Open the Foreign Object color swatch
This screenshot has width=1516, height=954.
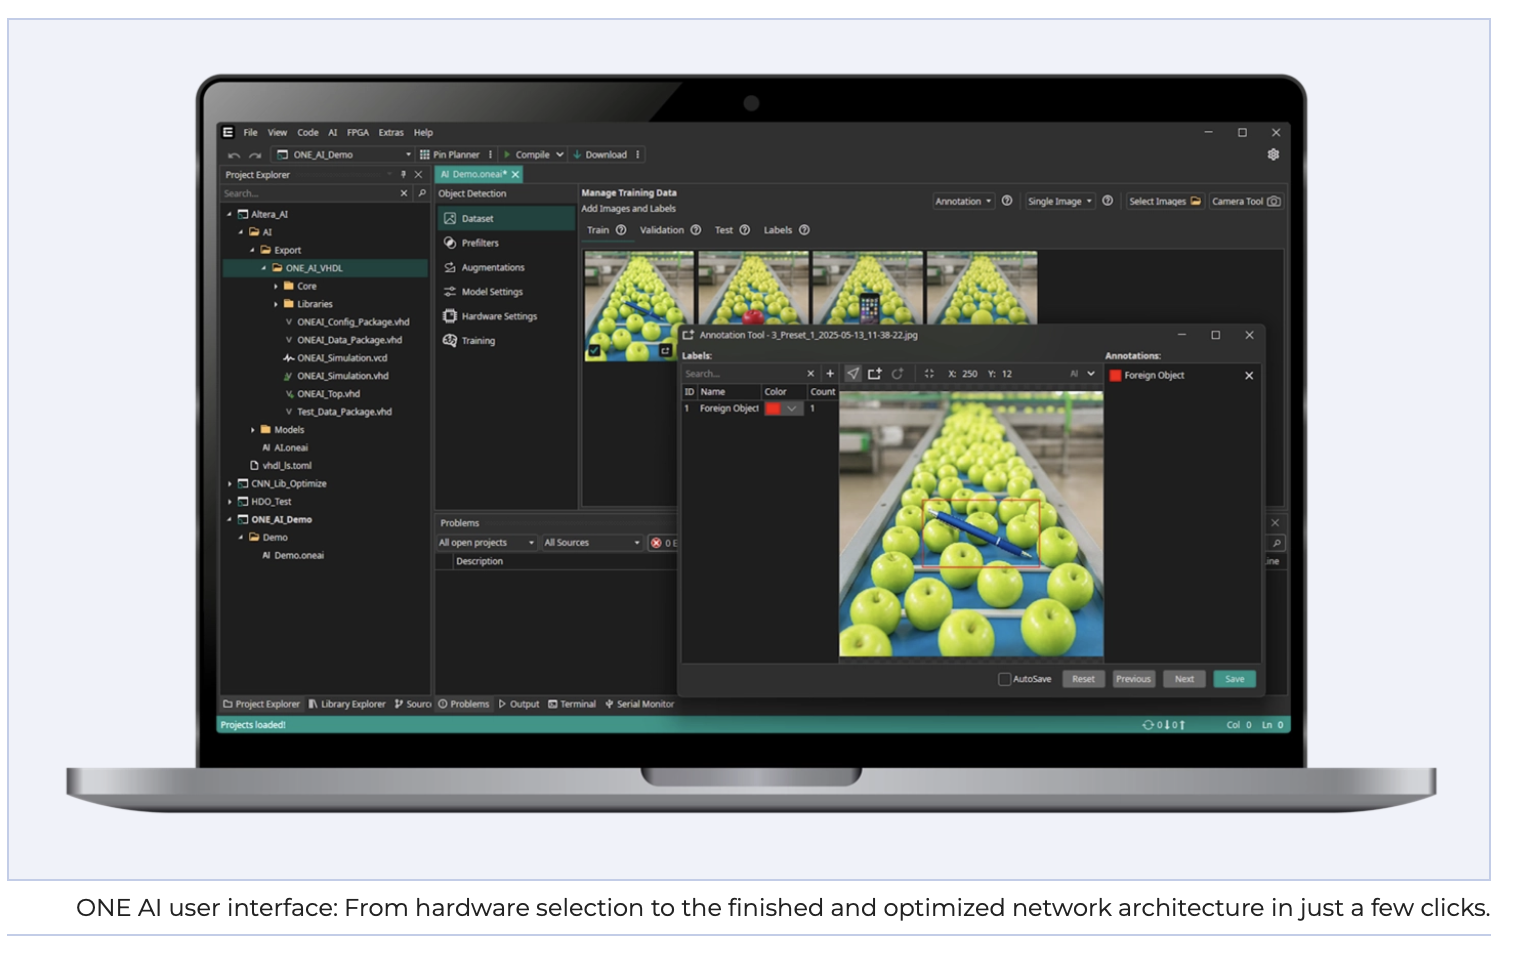(773, 408)
